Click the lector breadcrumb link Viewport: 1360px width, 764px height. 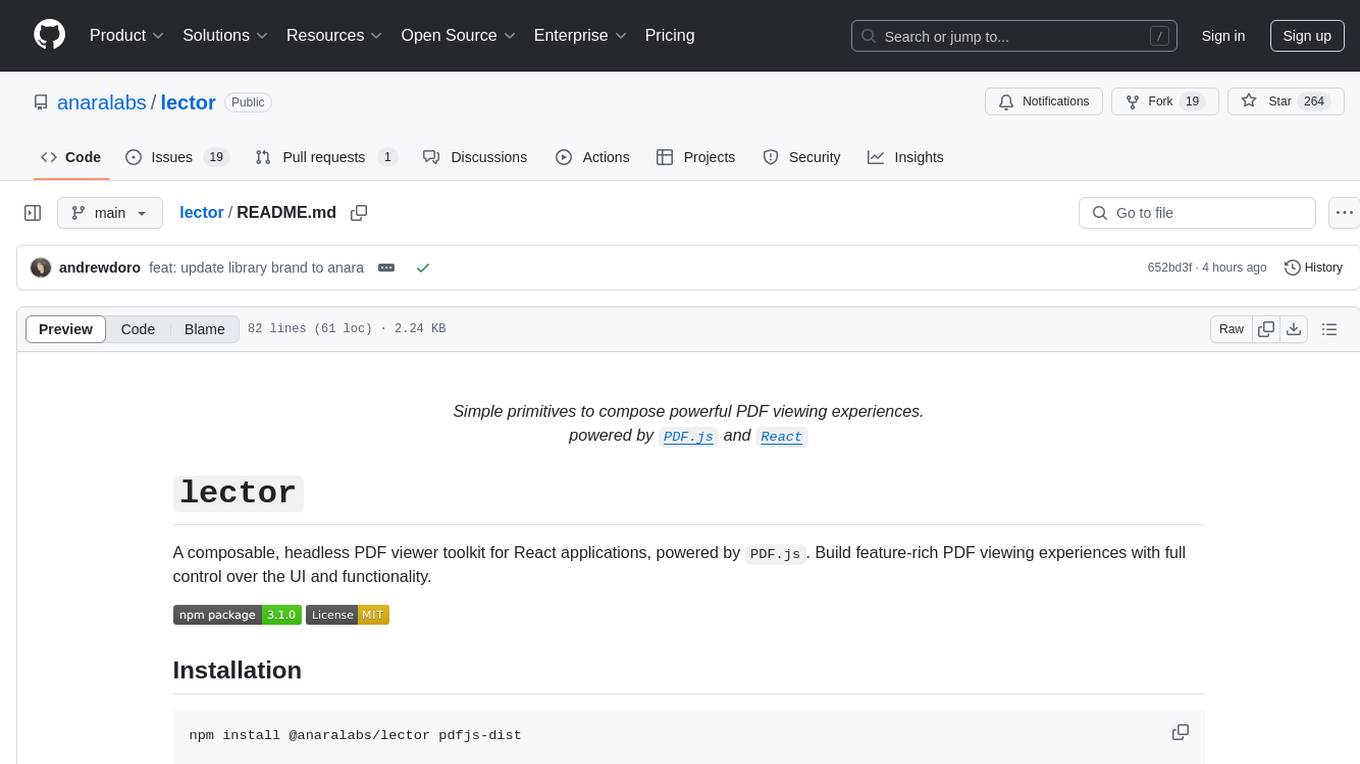(x=201, y=213)
